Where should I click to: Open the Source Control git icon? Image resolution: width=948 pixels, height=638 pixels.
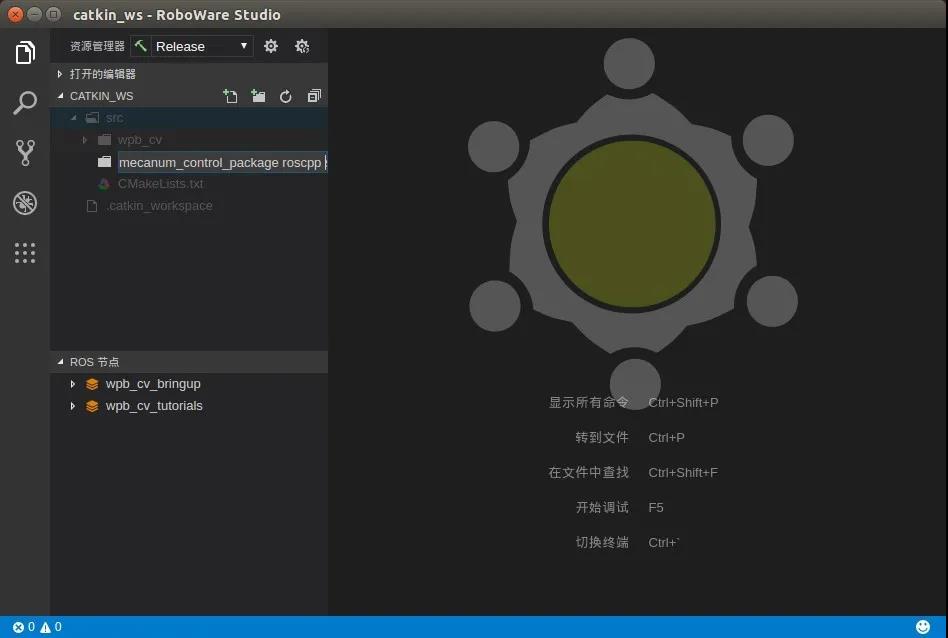coord(25,152)
